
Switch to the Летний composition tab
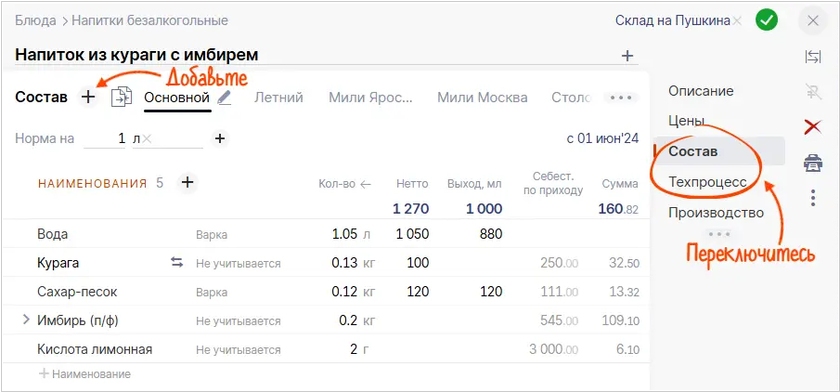(x=279, y=97)
